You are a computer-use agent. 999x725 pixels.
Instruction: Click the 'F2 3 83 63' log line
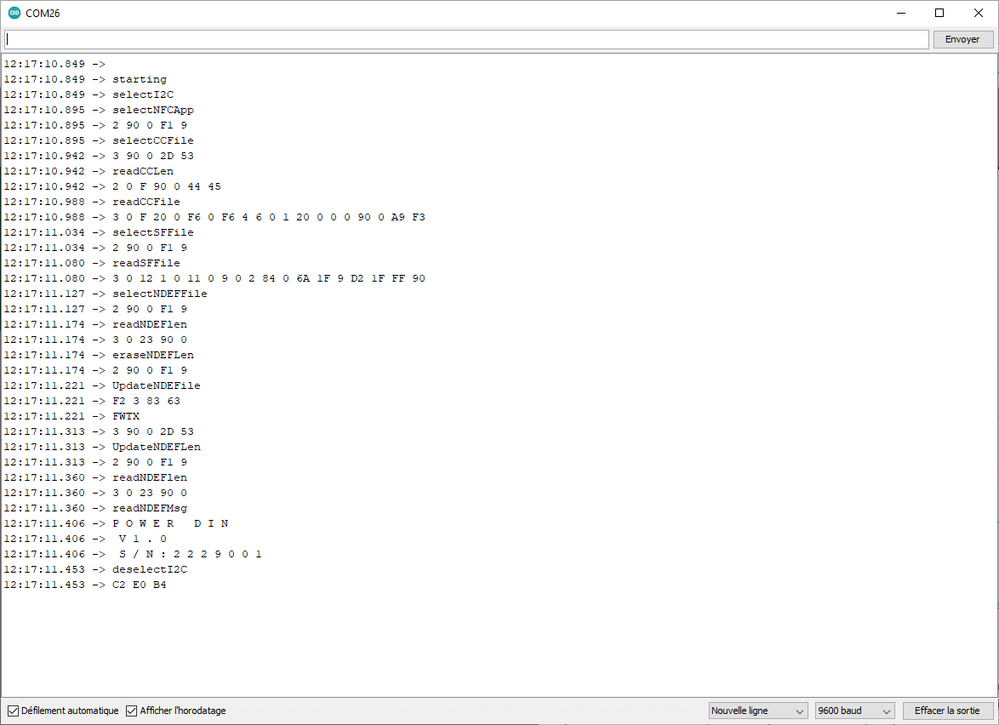coord(92,401)
